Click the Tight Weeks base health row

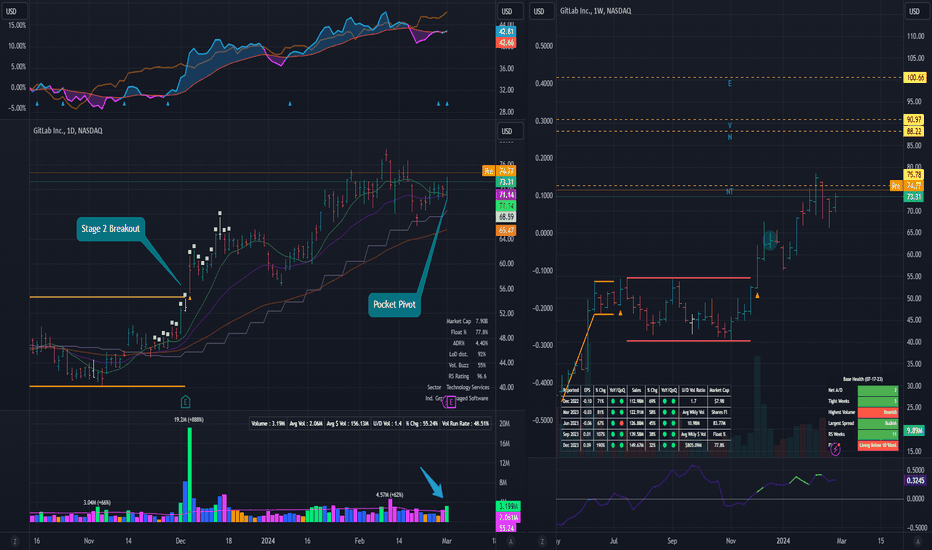click(862, 401)
